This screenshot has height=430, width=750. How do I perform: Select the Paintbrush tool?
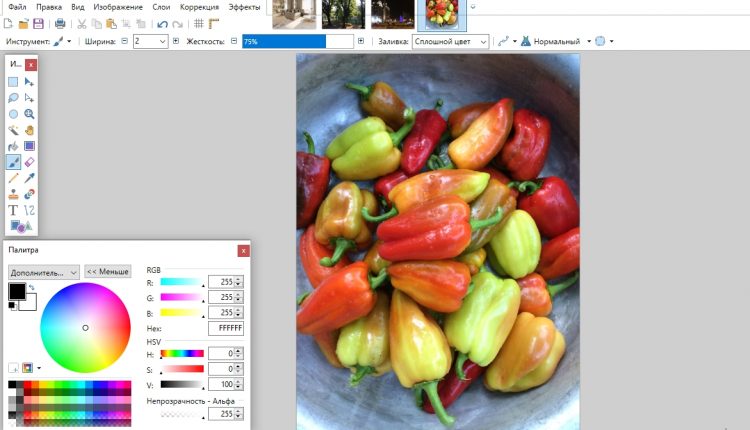click(x=13, y=162)
